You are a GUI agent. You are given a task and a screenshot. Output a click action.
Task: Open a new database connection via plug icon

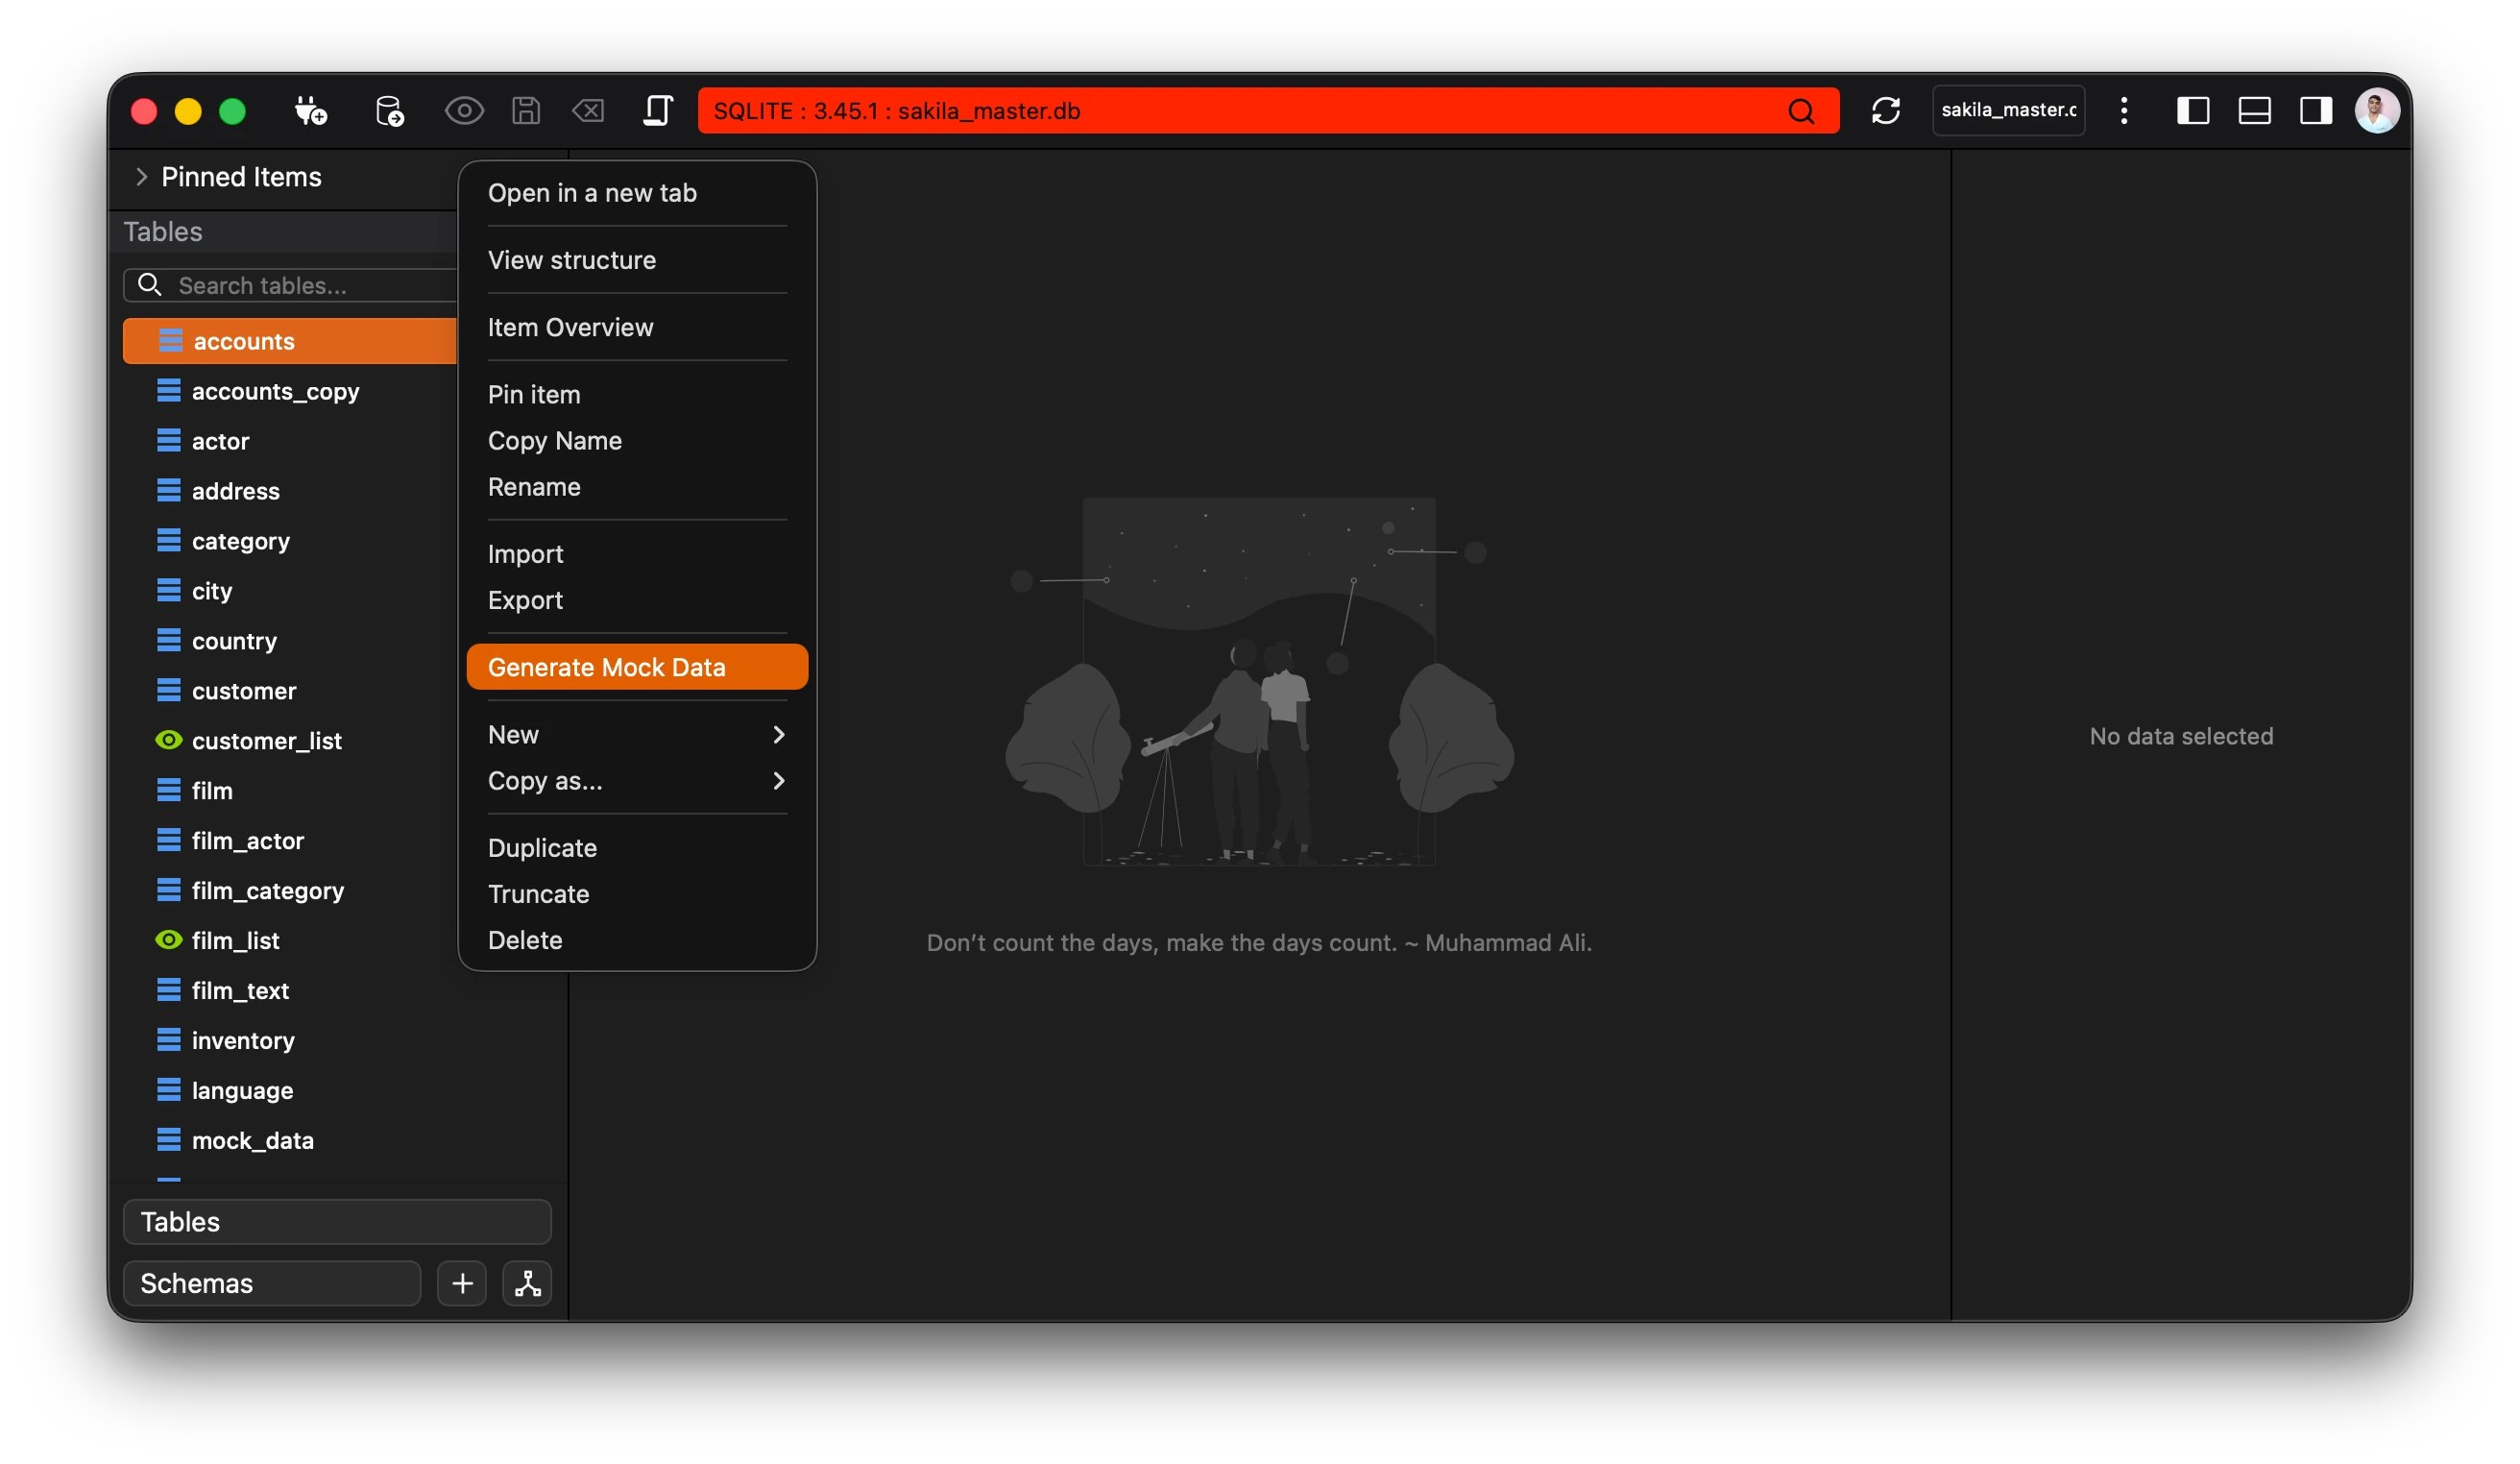310,111
